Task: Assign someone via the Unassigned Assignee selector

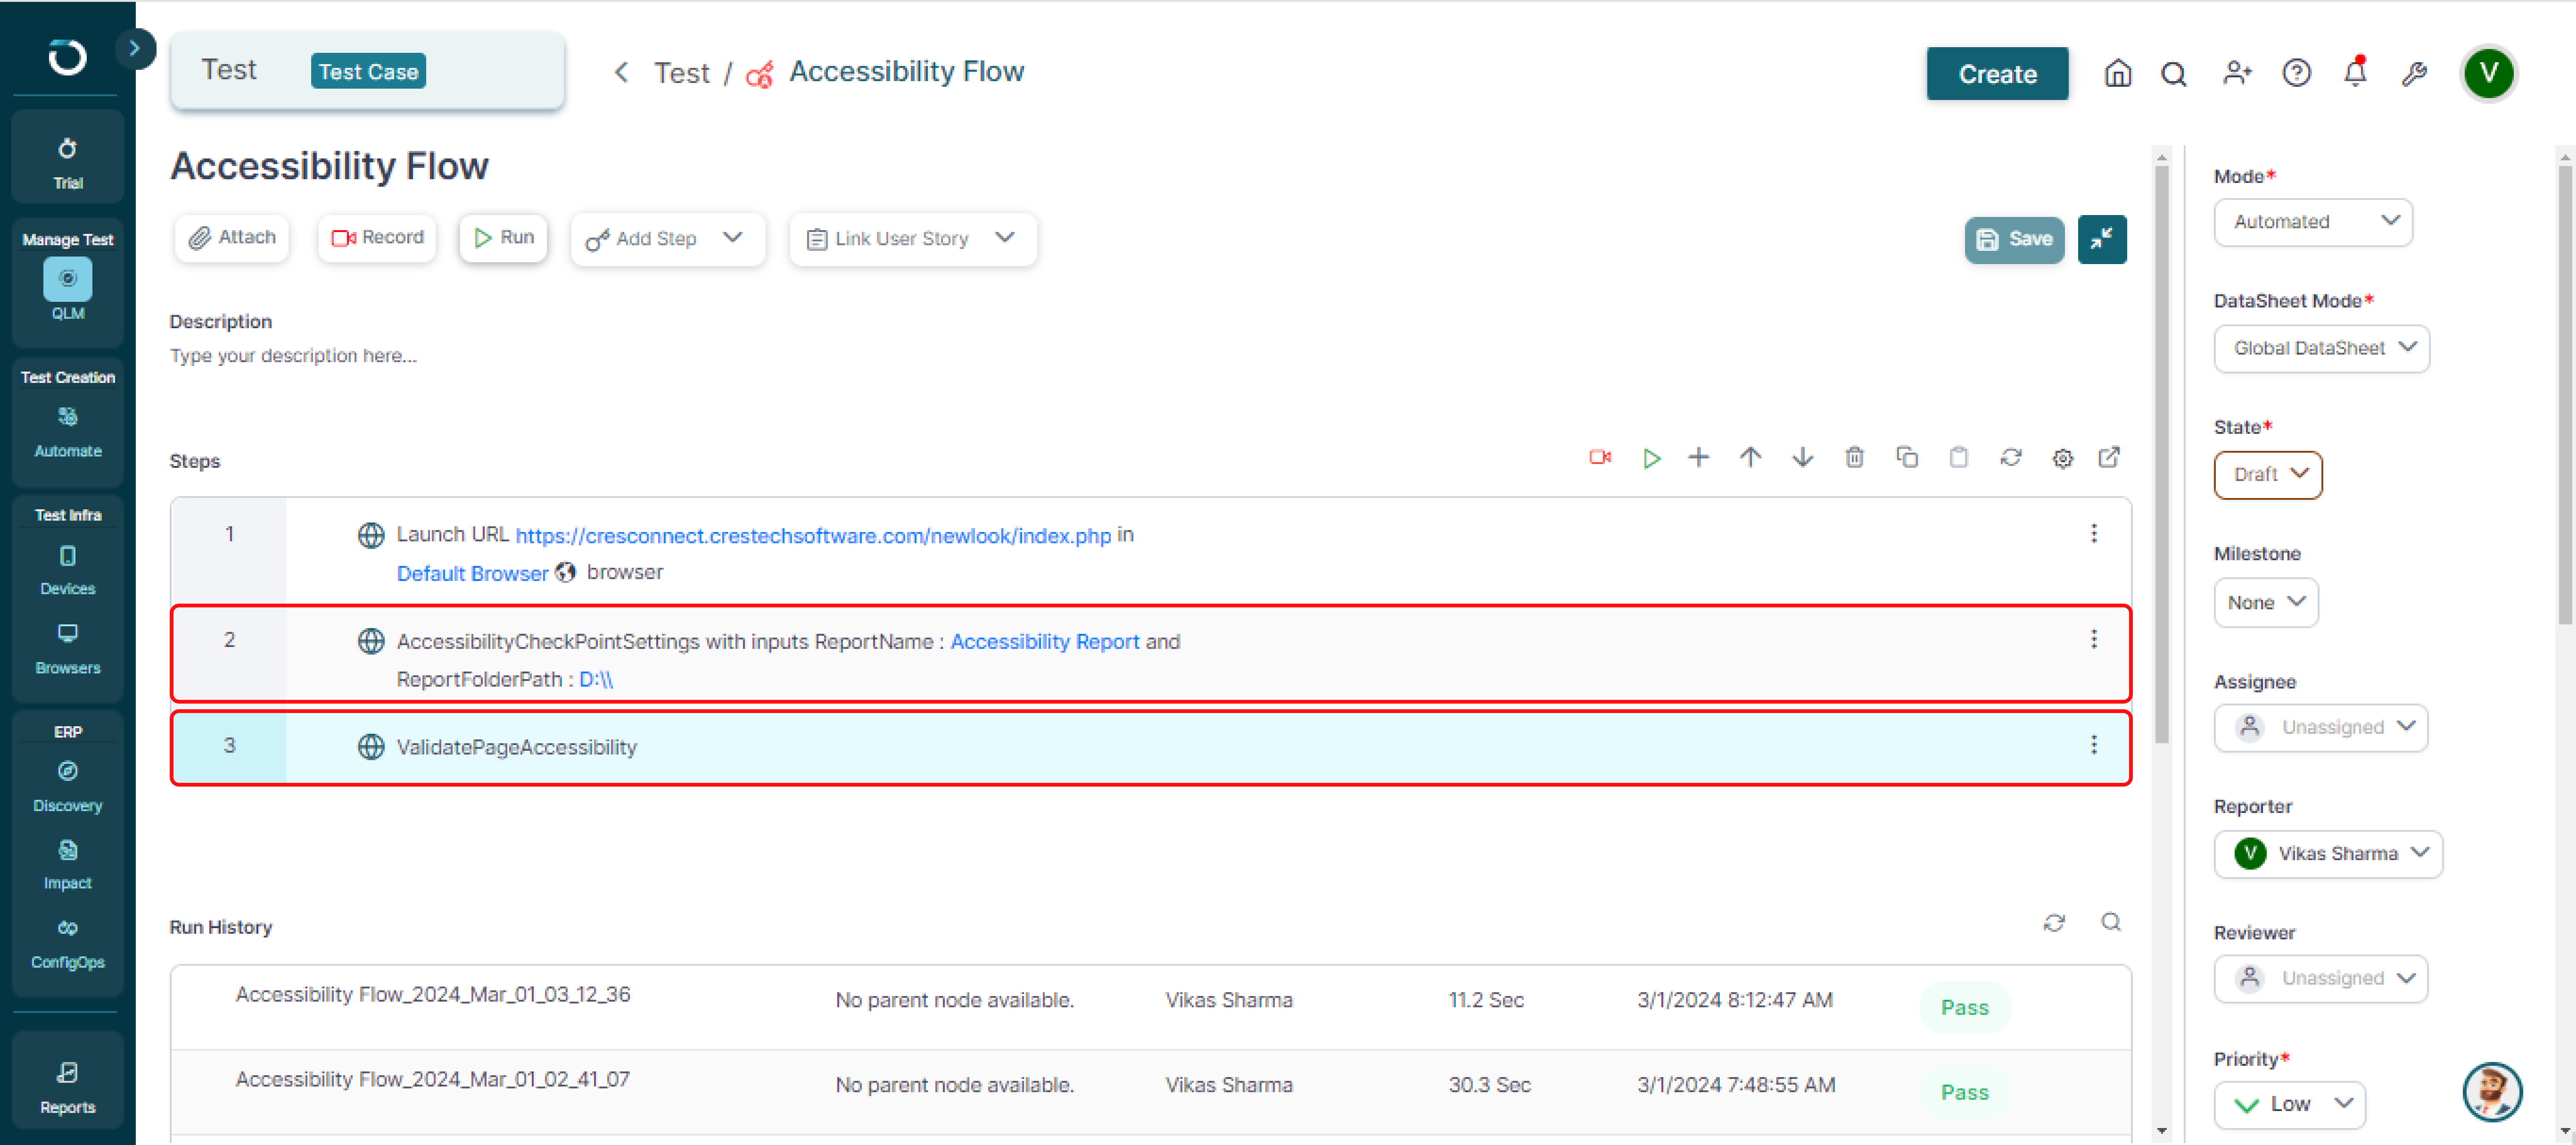Action: 2321,727
